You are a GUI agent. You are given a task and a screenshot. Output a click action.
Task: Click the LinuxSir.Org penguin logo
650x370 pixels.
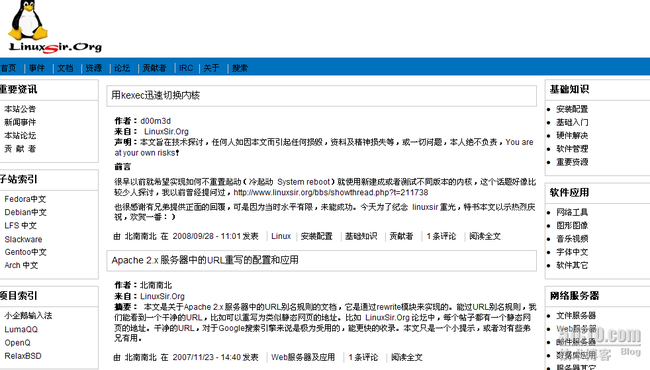click(54, 27)
